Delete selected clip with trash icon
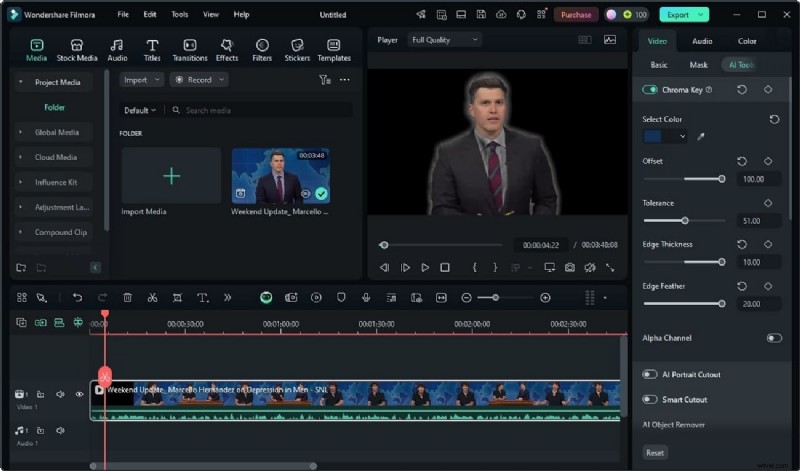800x471 pixels. coord(128,297)
